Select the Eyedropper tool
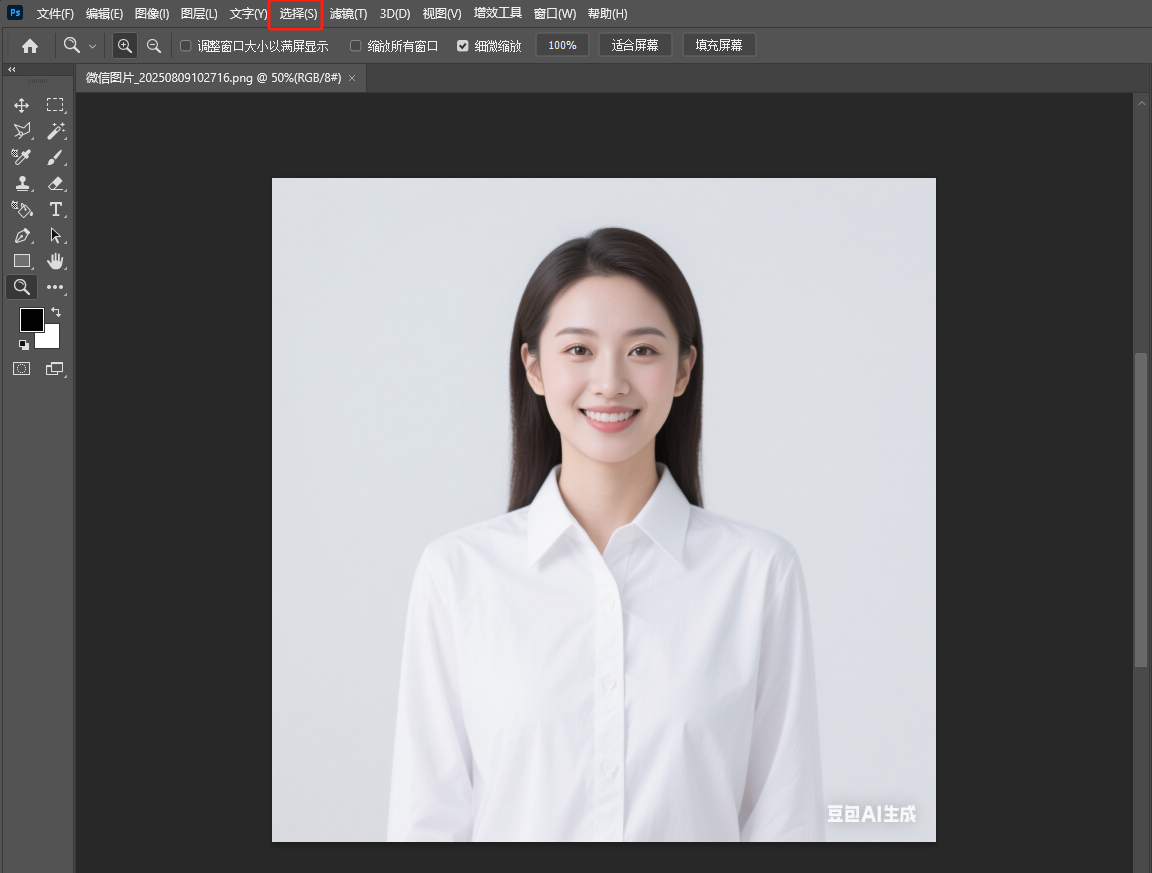This screenshot has width=1152, height=873. tap(21, 157)
